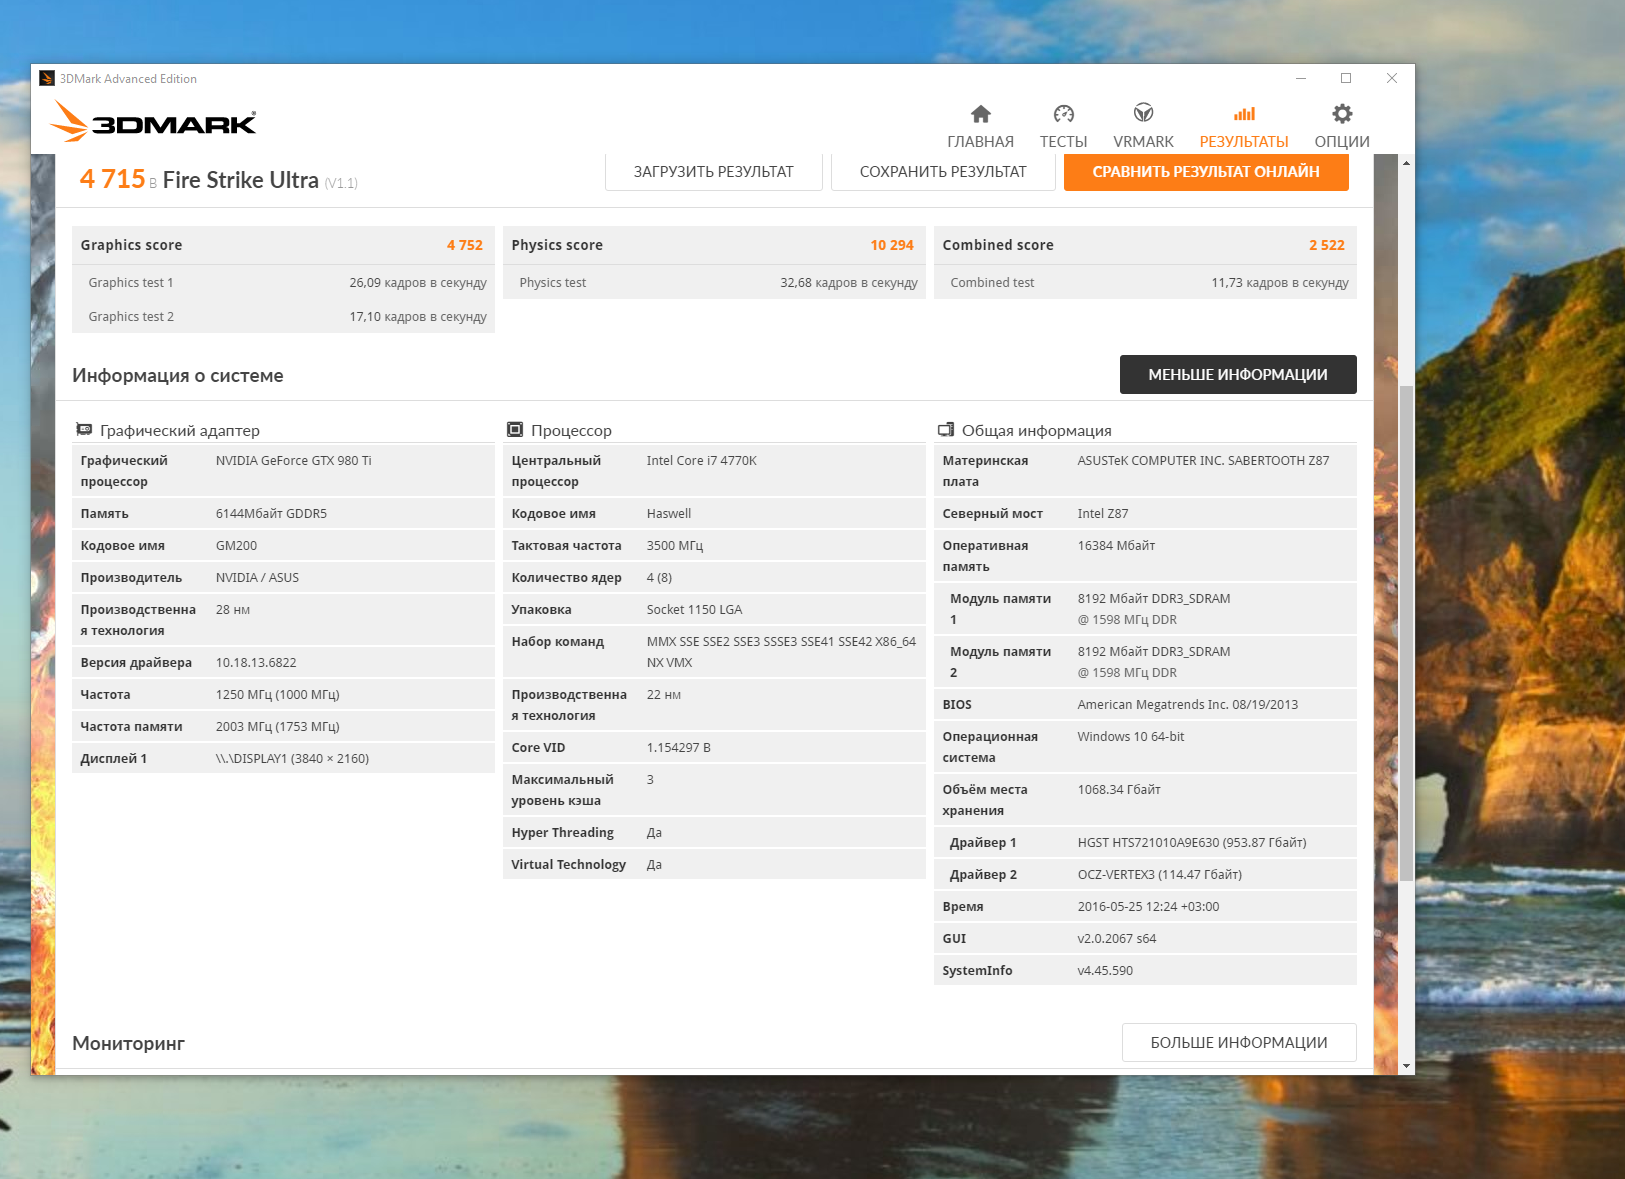Viewport: 1625px width, 1179px height.
Task: Expand monitoring with БОЛЬШЕ ИНФОРМАЦИИ
Action: [x=1239, y=1043]
